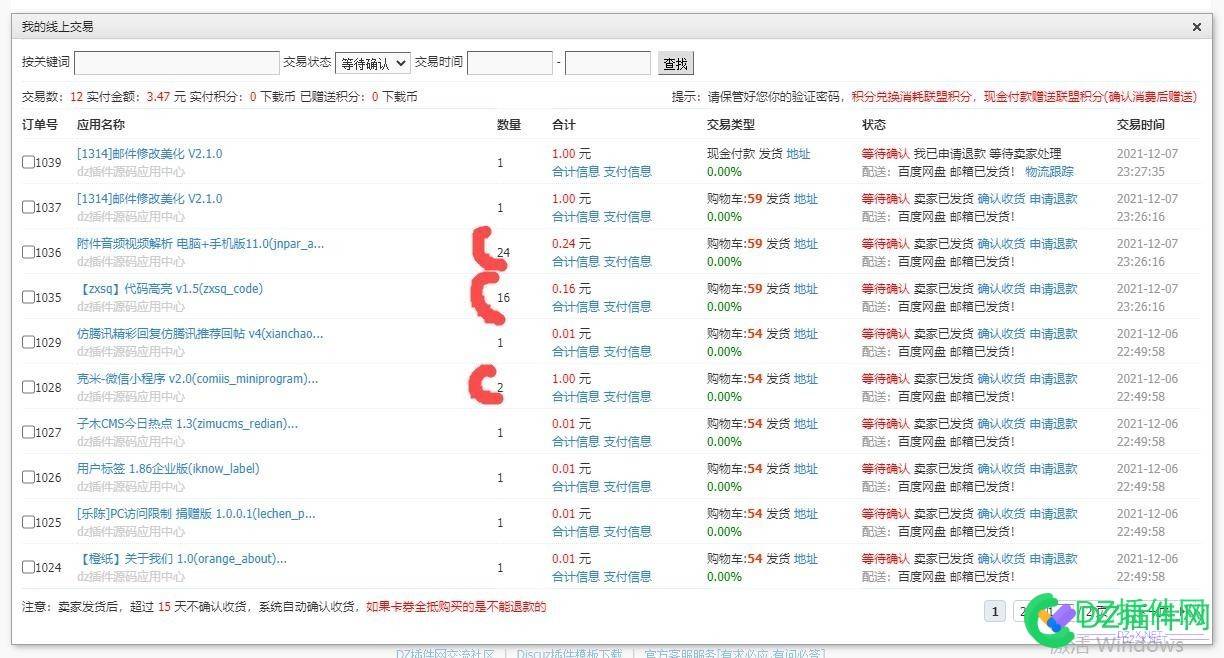Open [乐陈]PC访问限制 捐赠版 link
Screen dimensions: 1224x658
pyautogui.click(x=196, y=514)
